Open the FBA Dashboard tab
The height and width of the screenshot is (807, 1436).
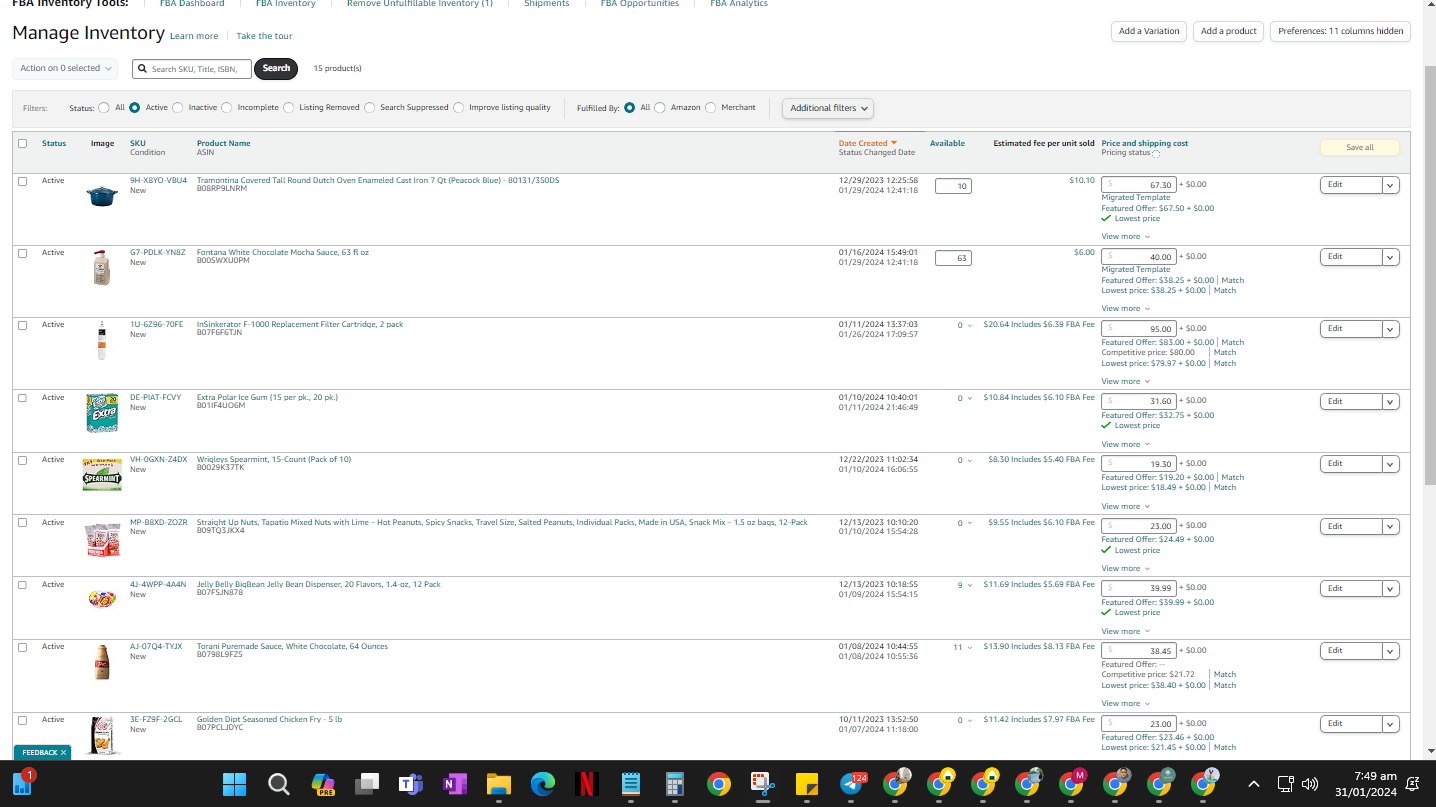pos(192,4)
